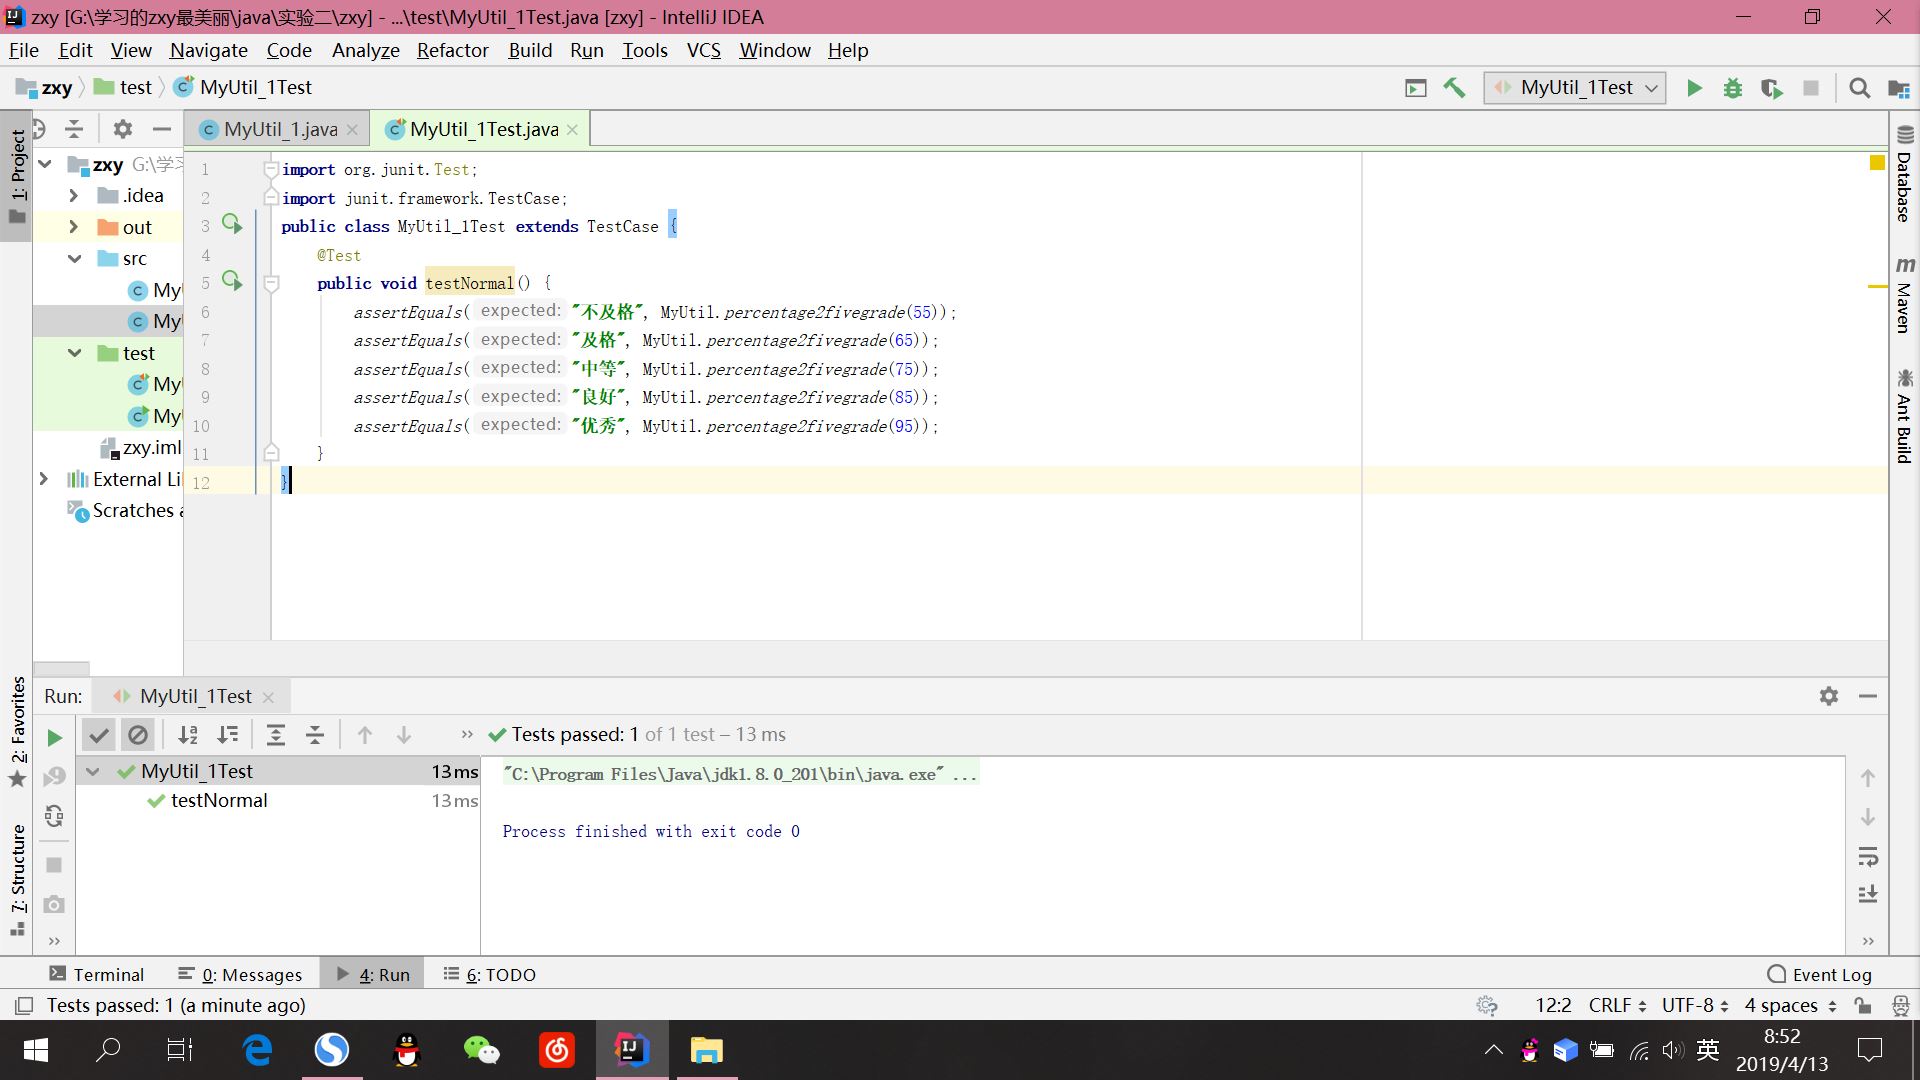
Task: Change UTF-8 file encoding
Action: point(1695,1005)
